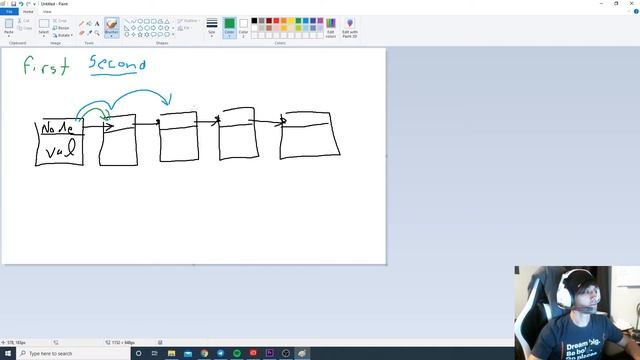Select the Color 1 foreground box
Image resolution: width=640 pixels, height=360 pixels.
[229, 28]
